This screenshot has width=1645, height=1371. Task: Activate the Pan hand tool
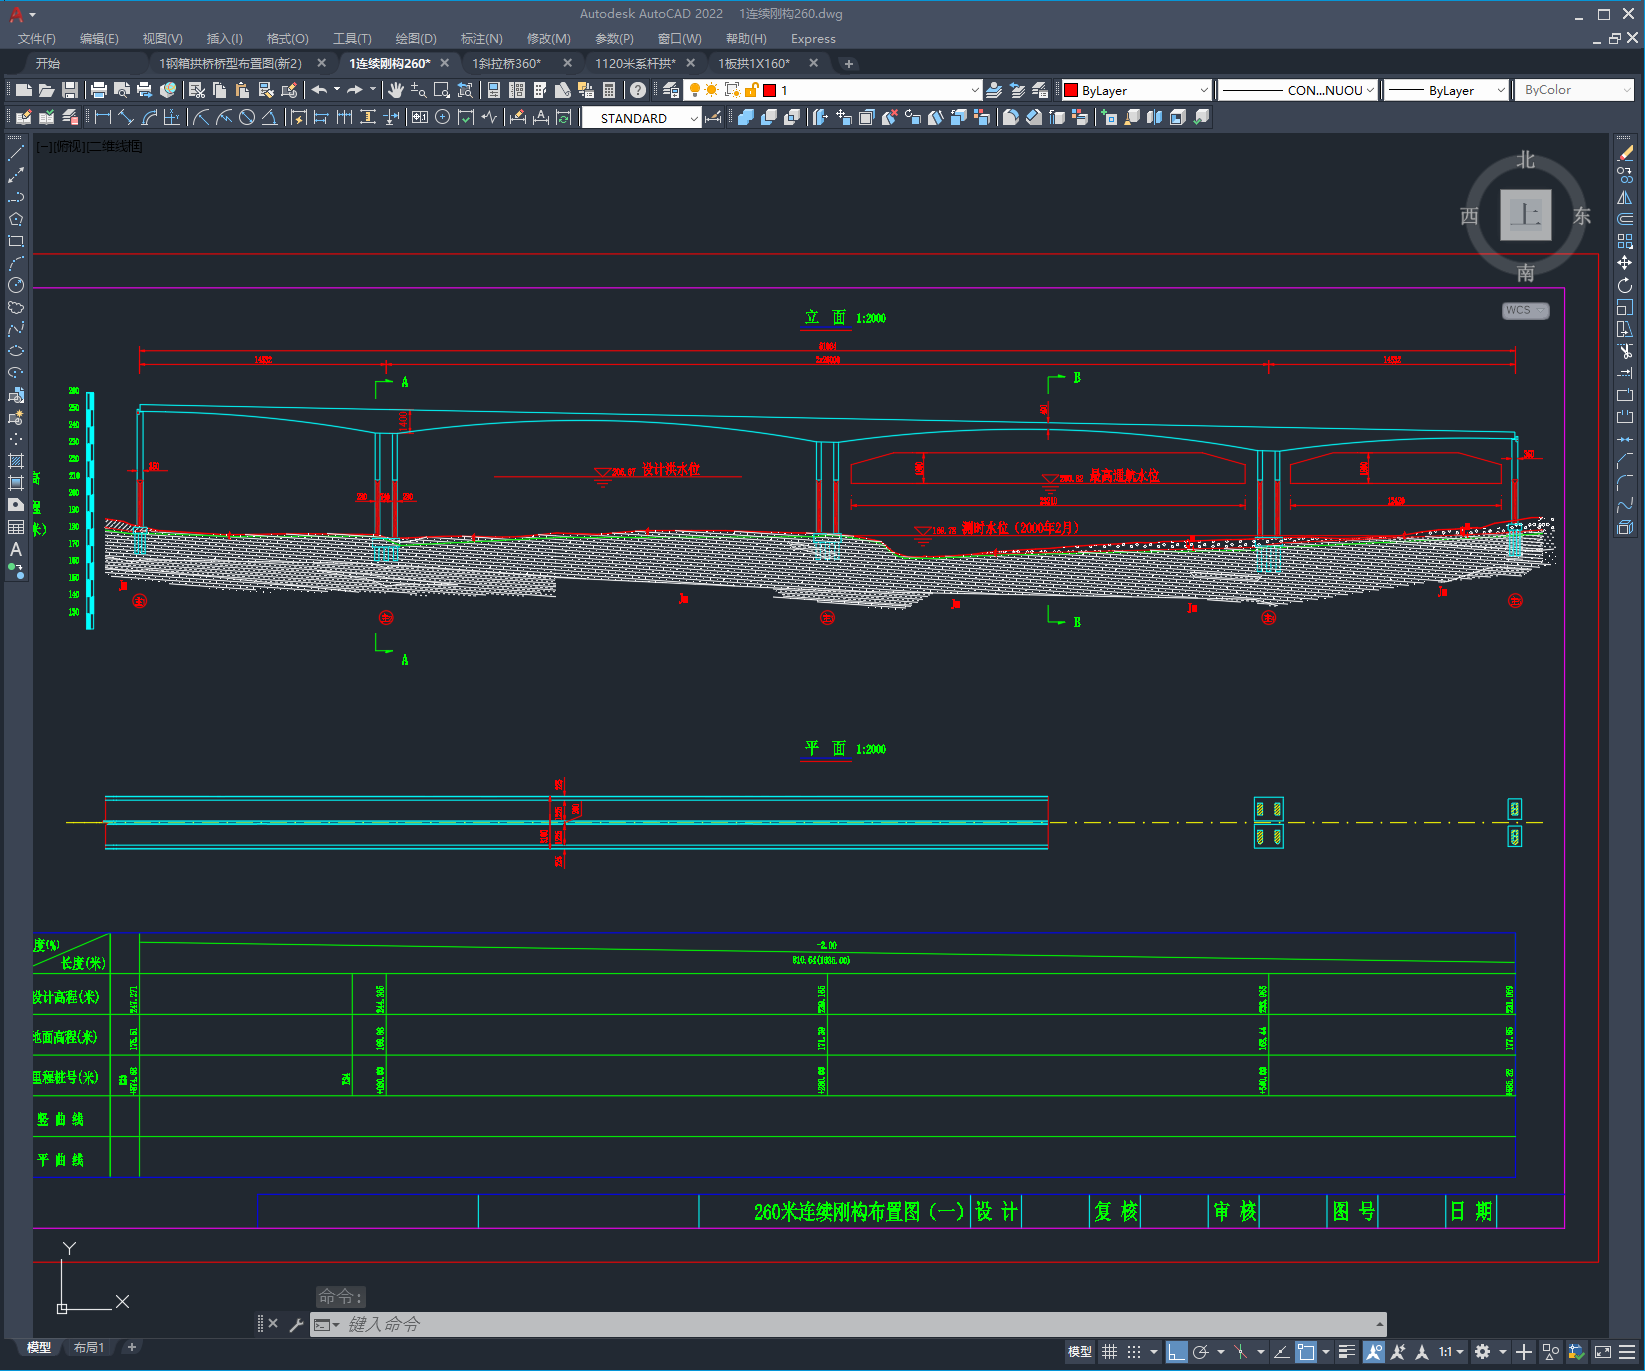tap(396, 90)
